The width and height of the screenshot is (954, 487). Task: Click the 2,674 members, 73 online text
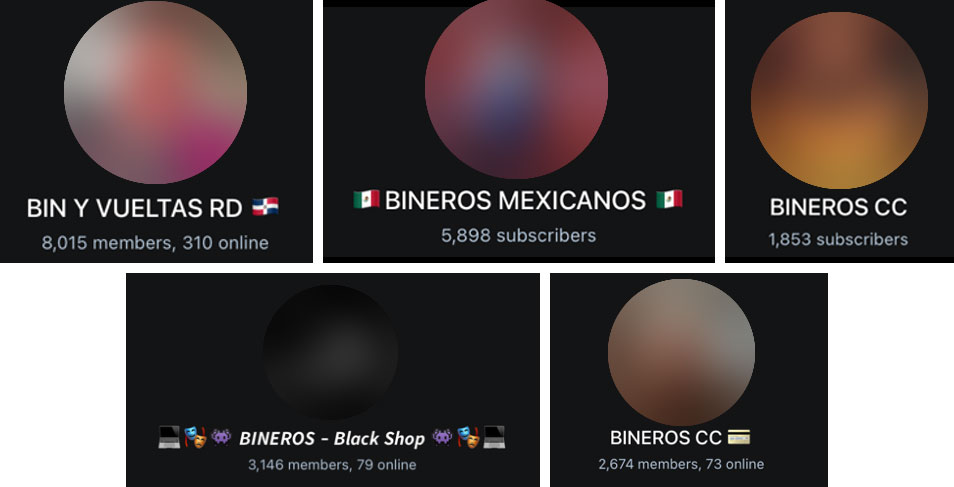pos(681,464)
